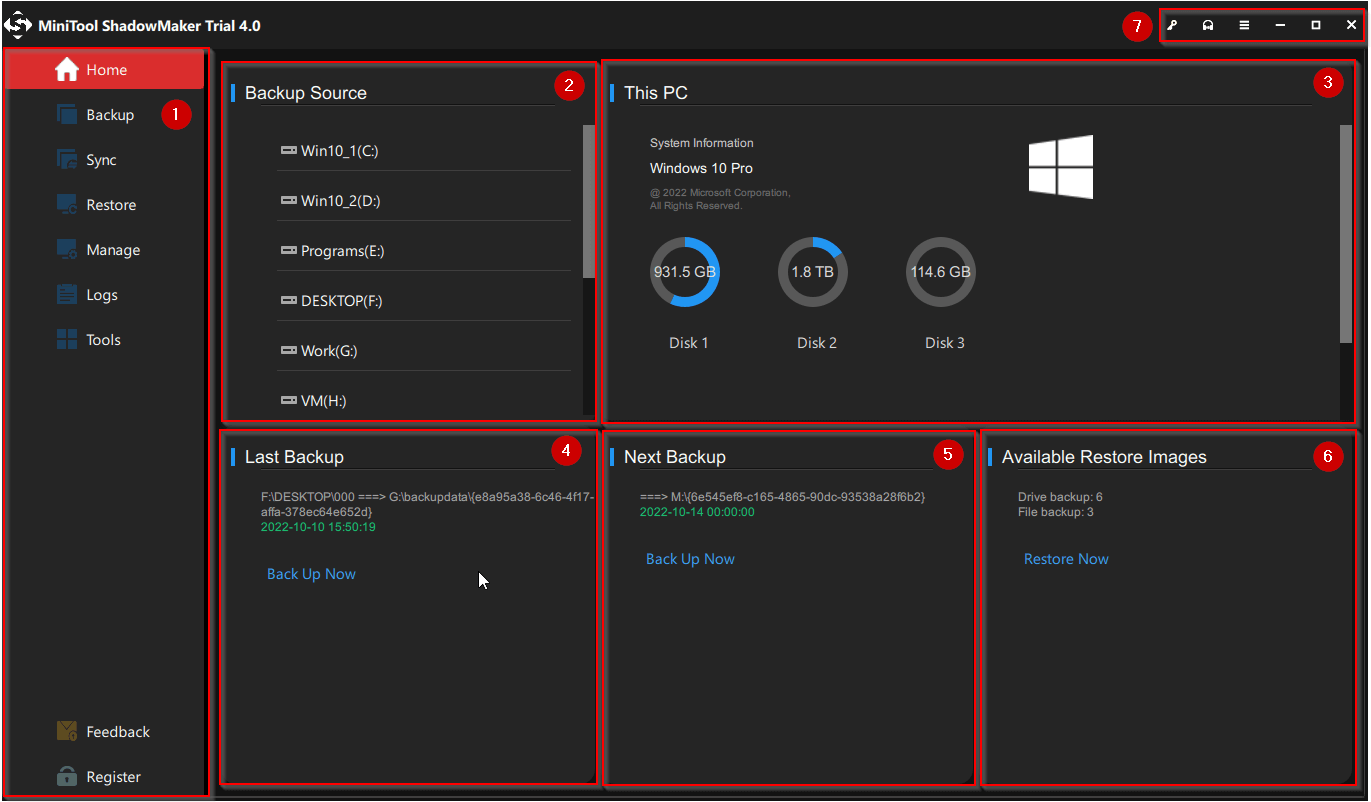Click Back Up Now under Next Backup
The image size is (1371, 802).
tap(690, 558)
